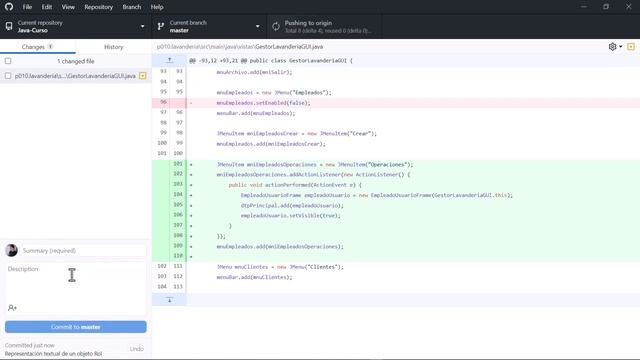Minimize the GitHub Desktop window
This screenshot has height=360, width=640.
coord(584,7)
